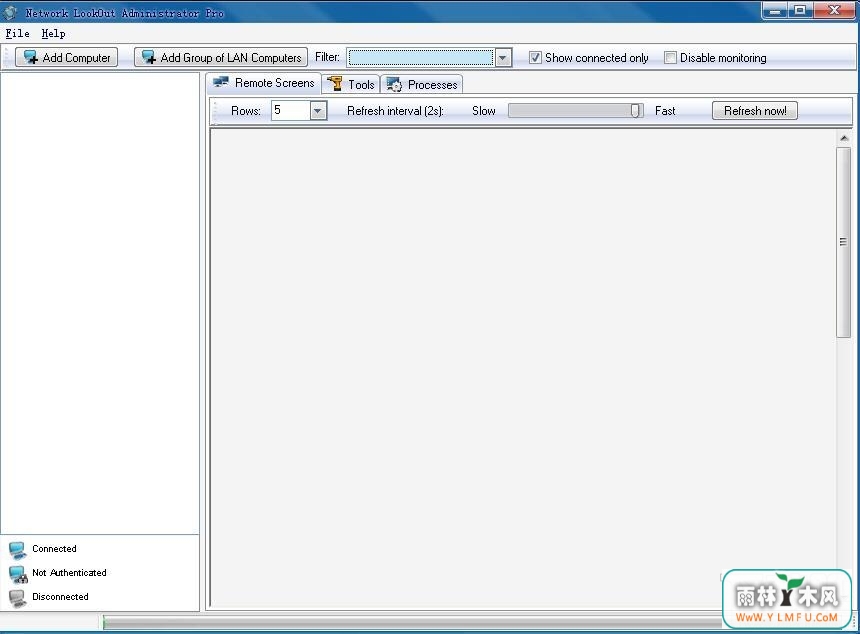Click the Filter: label
The image size is (860, 634).
pyautogui.click(x=327, y=57)
